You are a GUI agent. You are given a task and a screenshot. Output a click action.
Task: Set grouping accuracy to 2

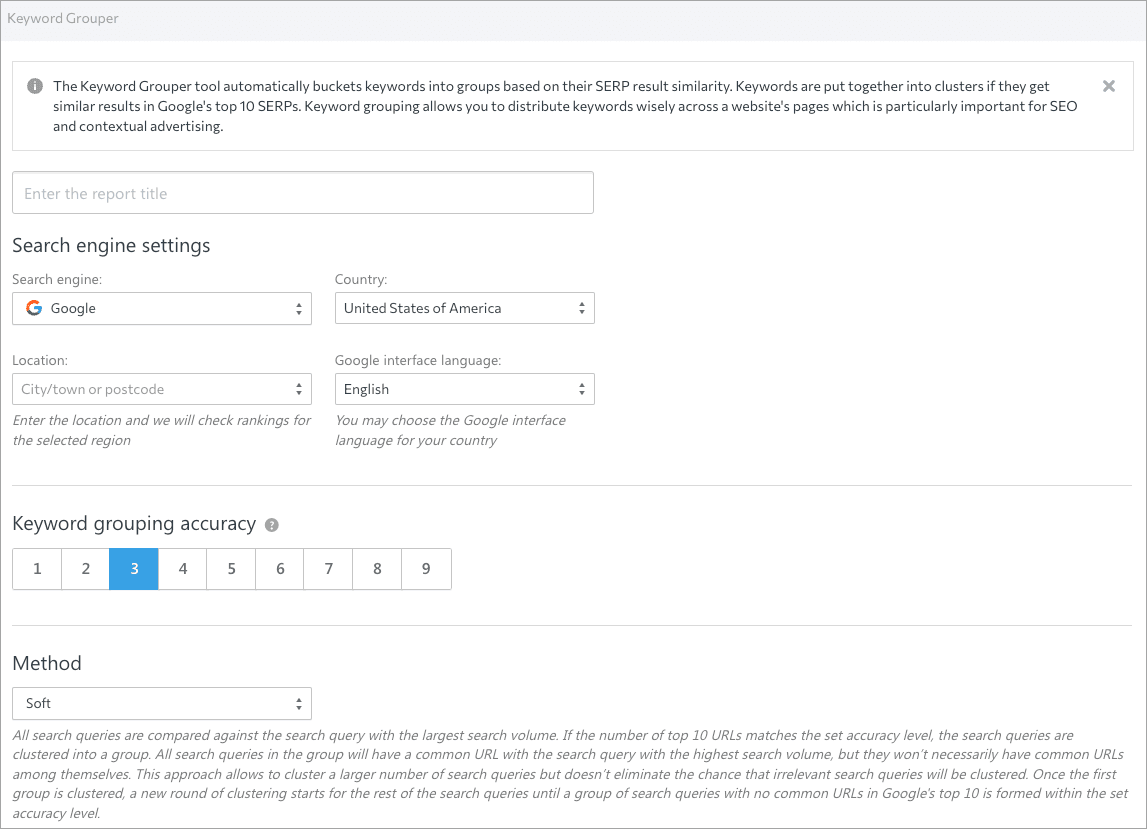click(85, 569)
